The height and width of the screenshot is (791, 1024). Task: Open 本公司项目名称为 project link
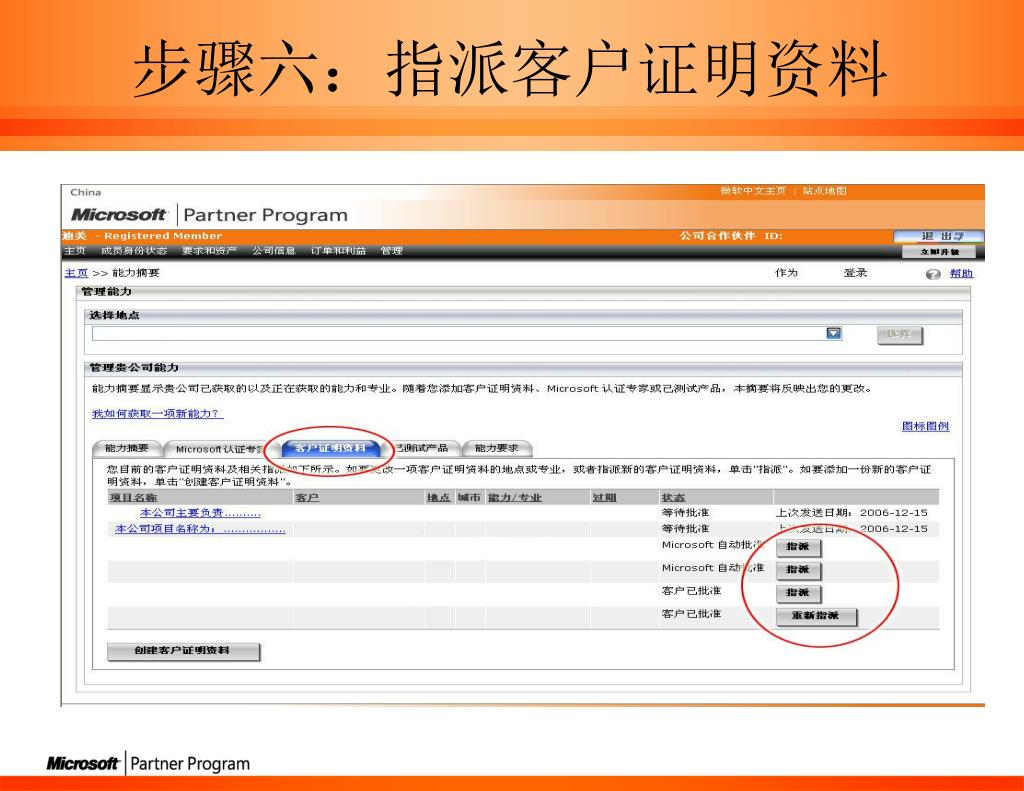(200, 529)
